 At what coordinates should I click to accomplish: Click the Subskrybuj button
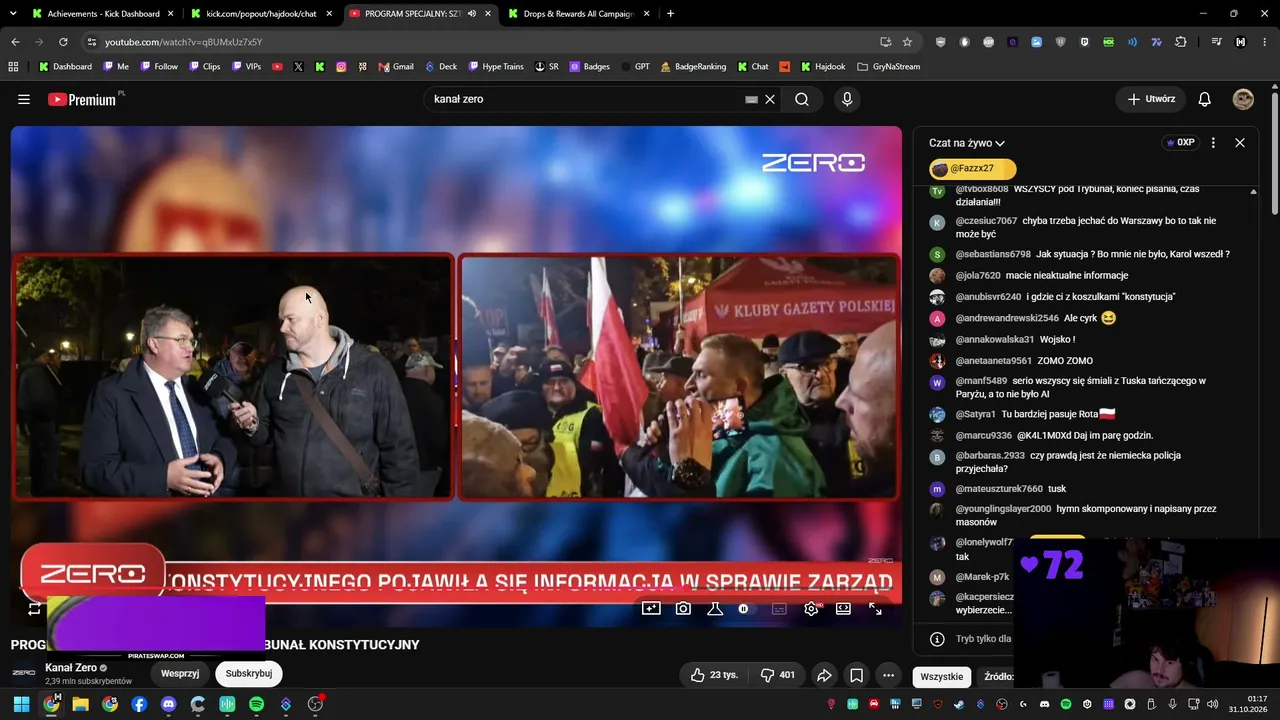(249, 673)
